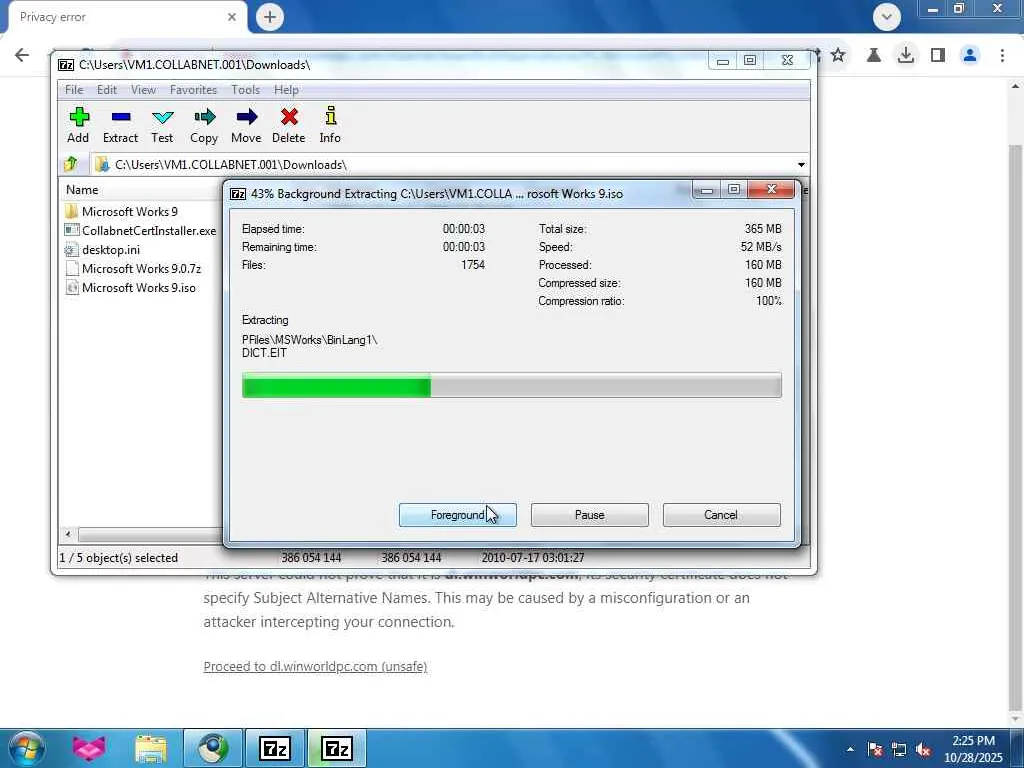Click the green extraction progress bar
The image size is (1024, 768).
pos(511,385)
